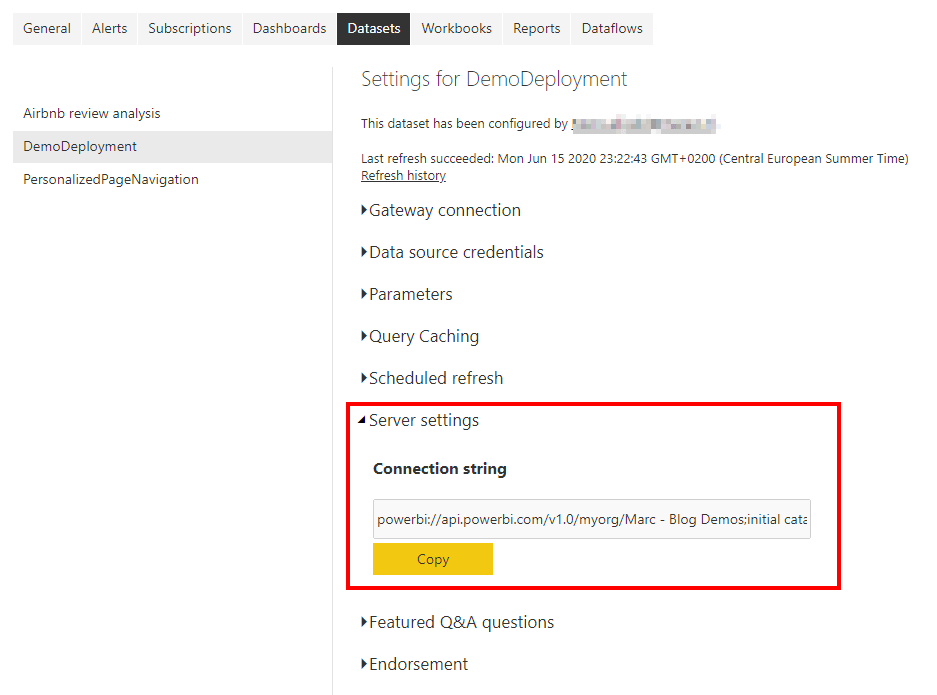Open the Workbooks tab
Screen dimensions: 937x695
(x=456, y=28)
